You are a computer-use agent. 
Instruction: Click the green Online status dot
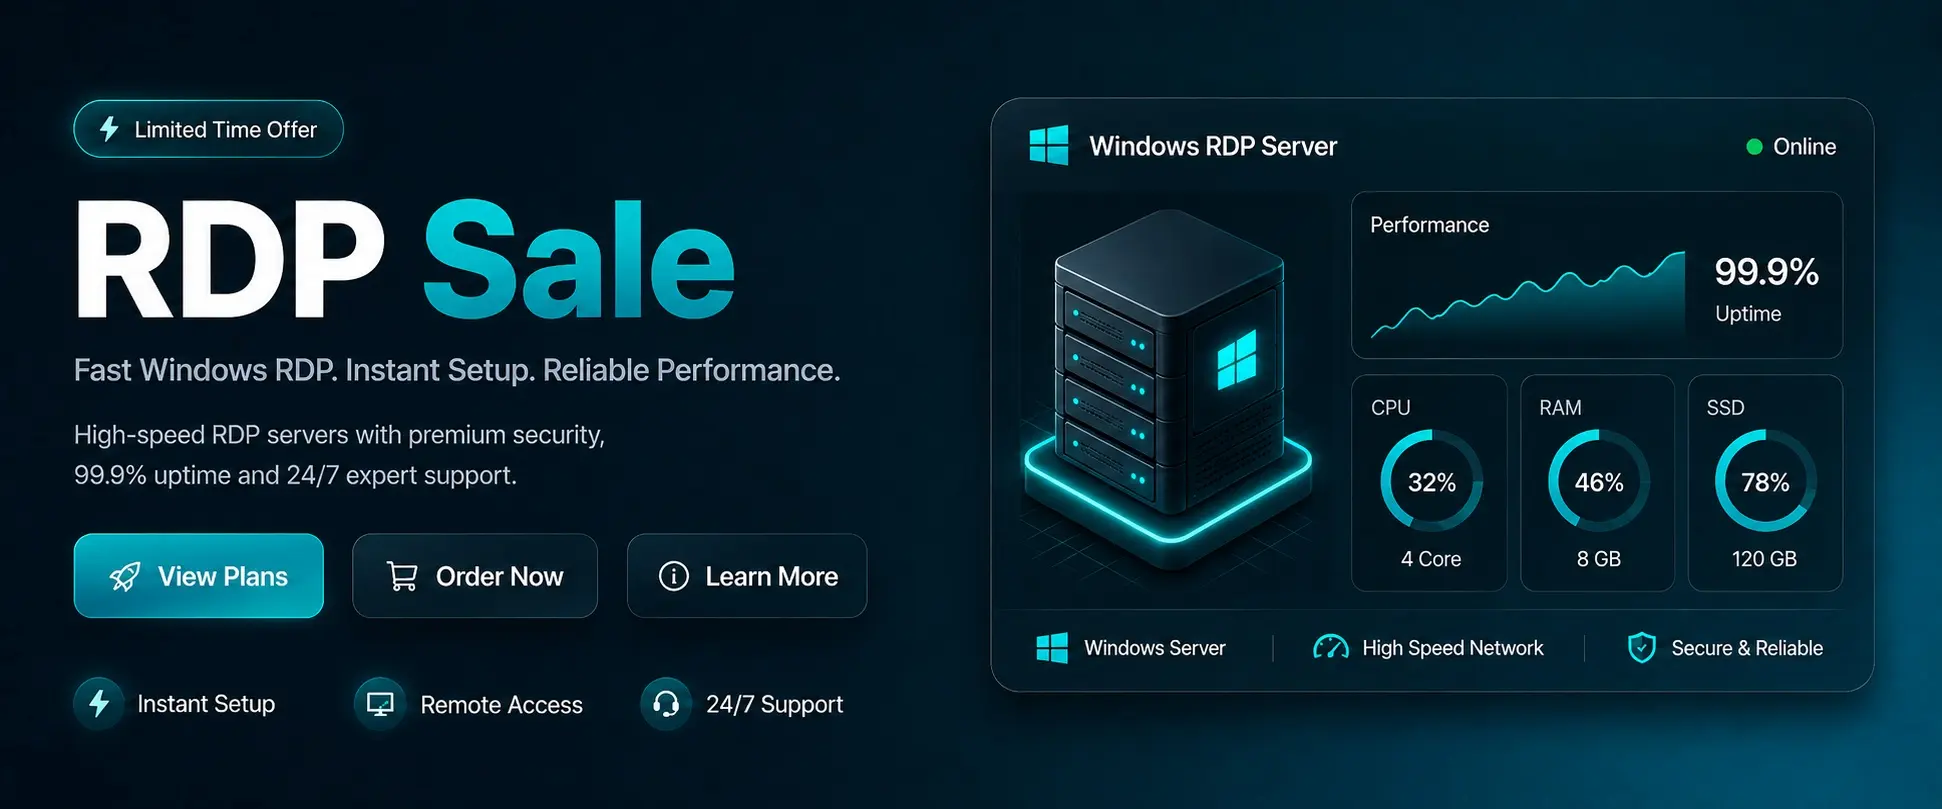pos(1754,147)
